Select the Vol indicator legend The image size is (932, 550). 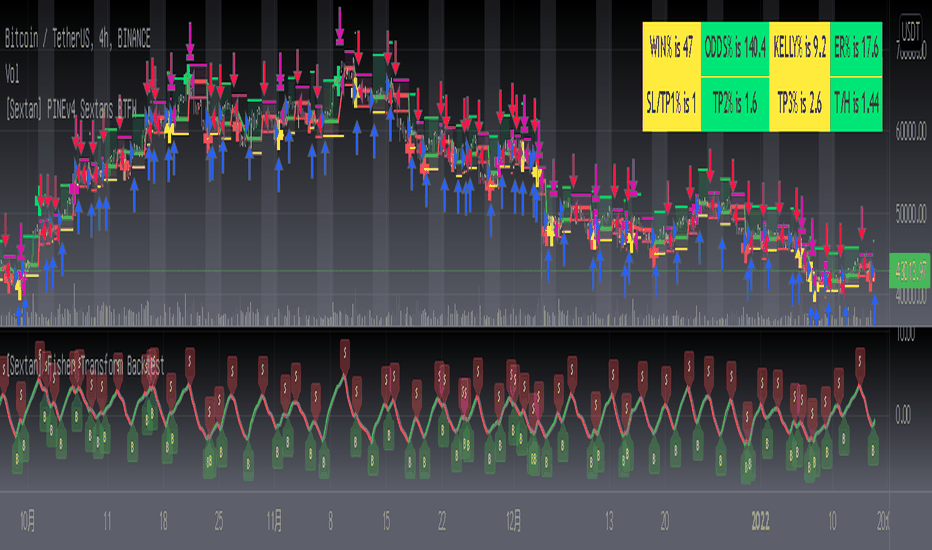pyautogui.click(x=12, y=74)
